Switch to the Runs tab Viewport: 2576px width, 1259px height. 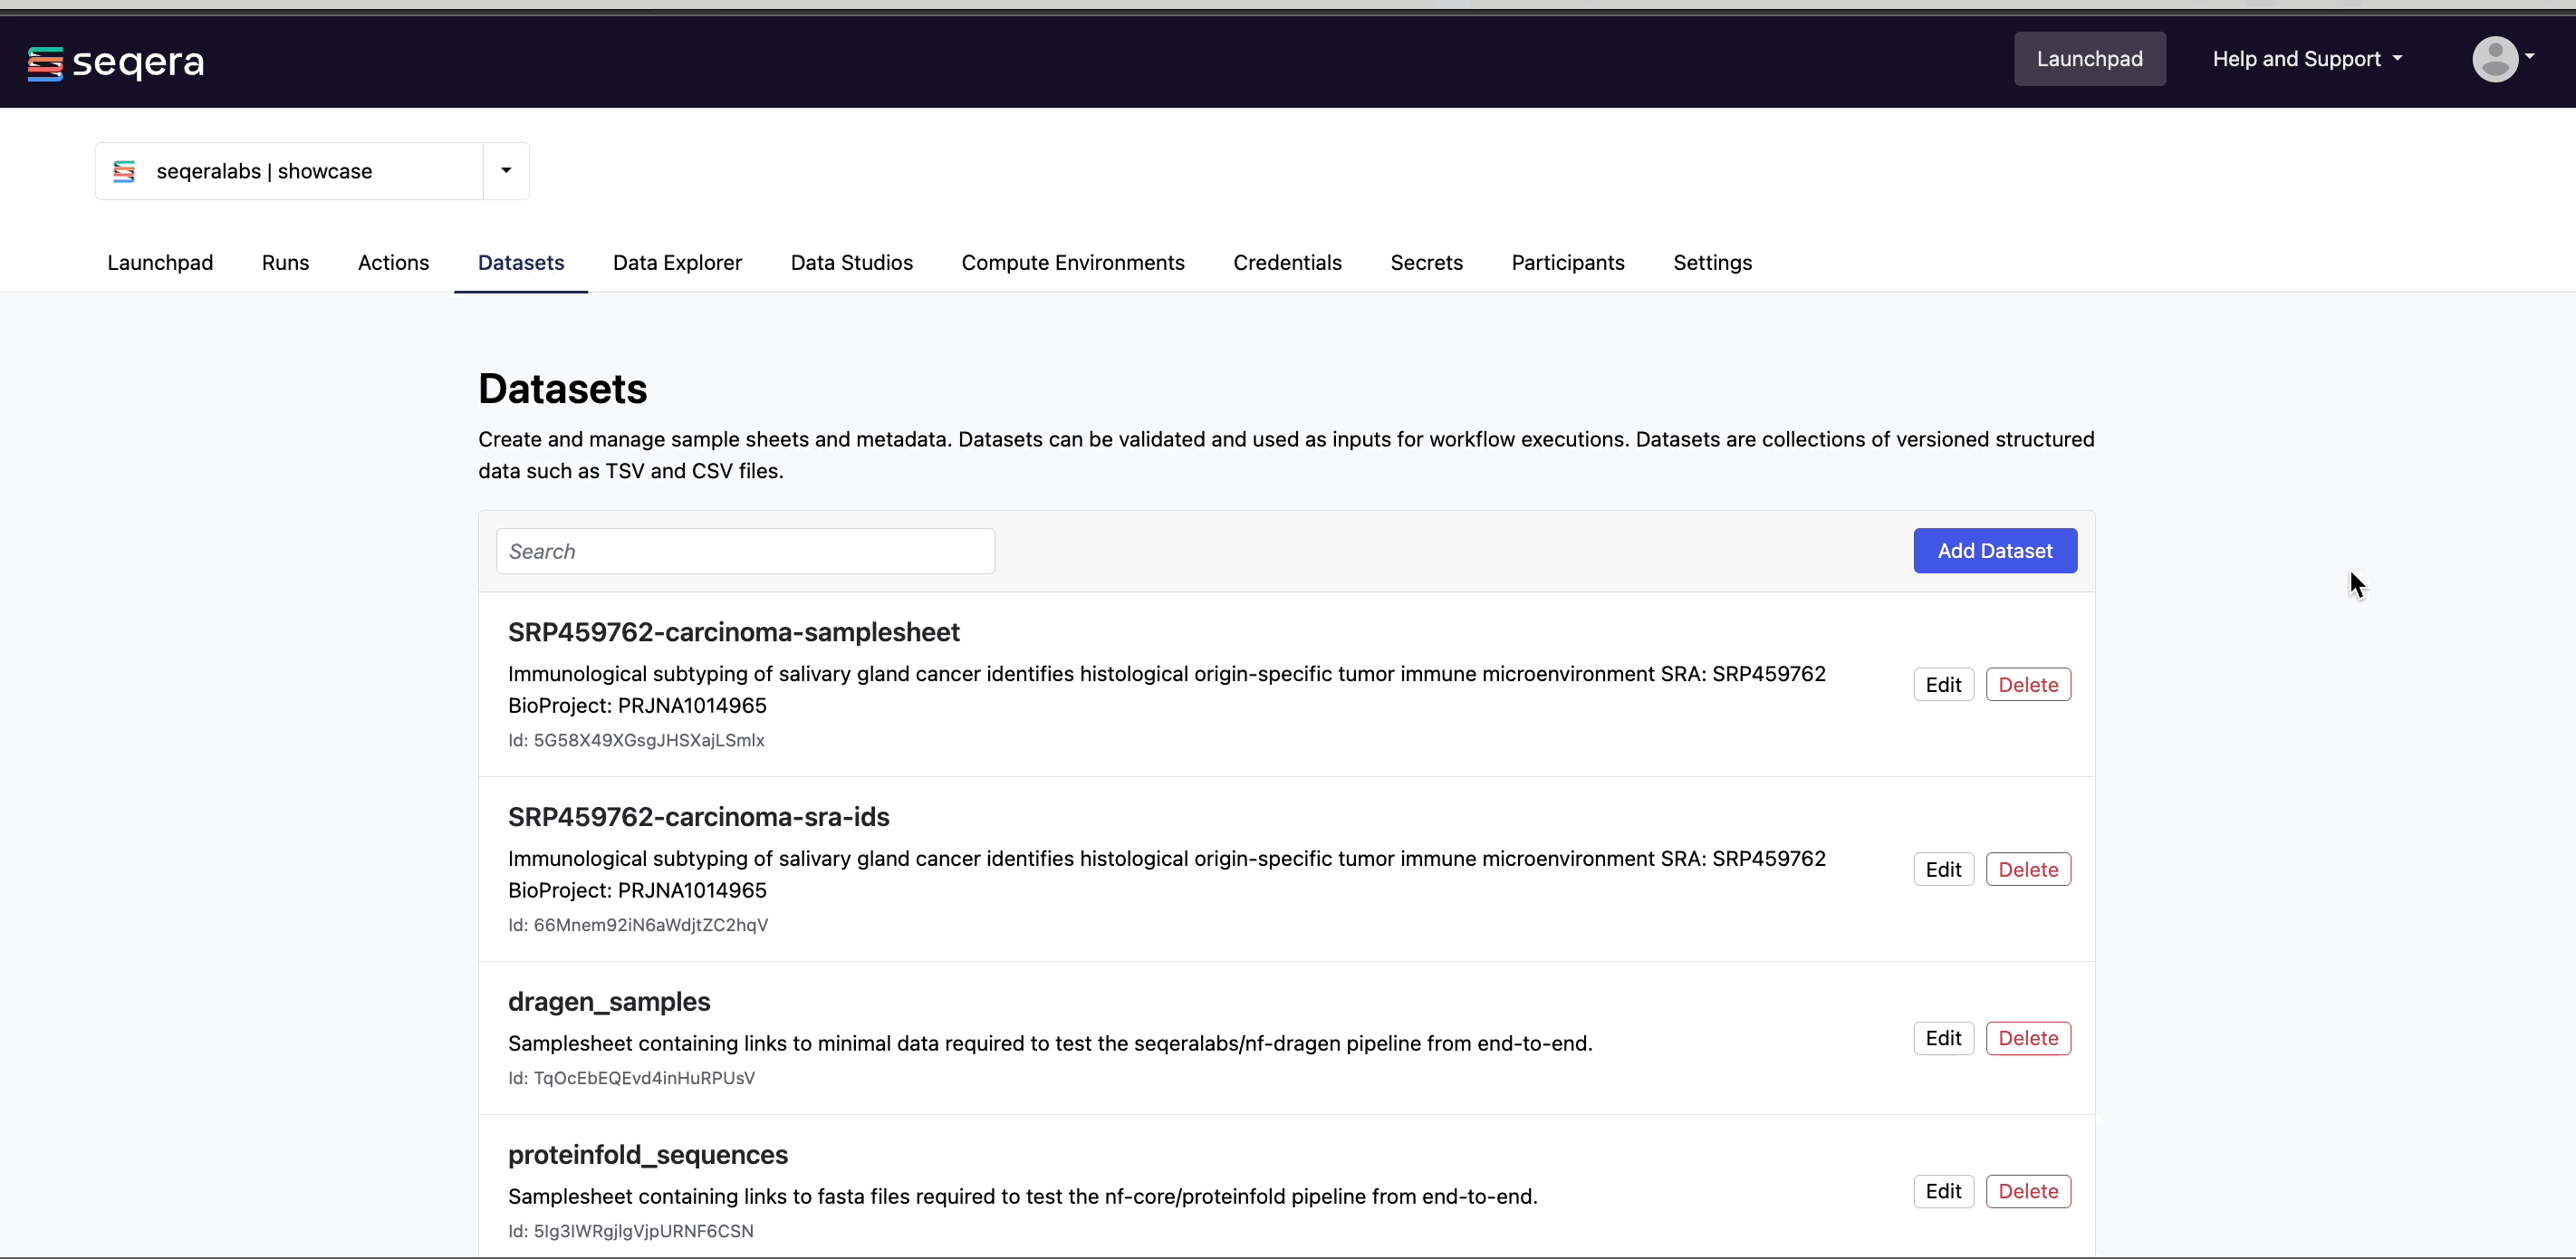point(284,262)
